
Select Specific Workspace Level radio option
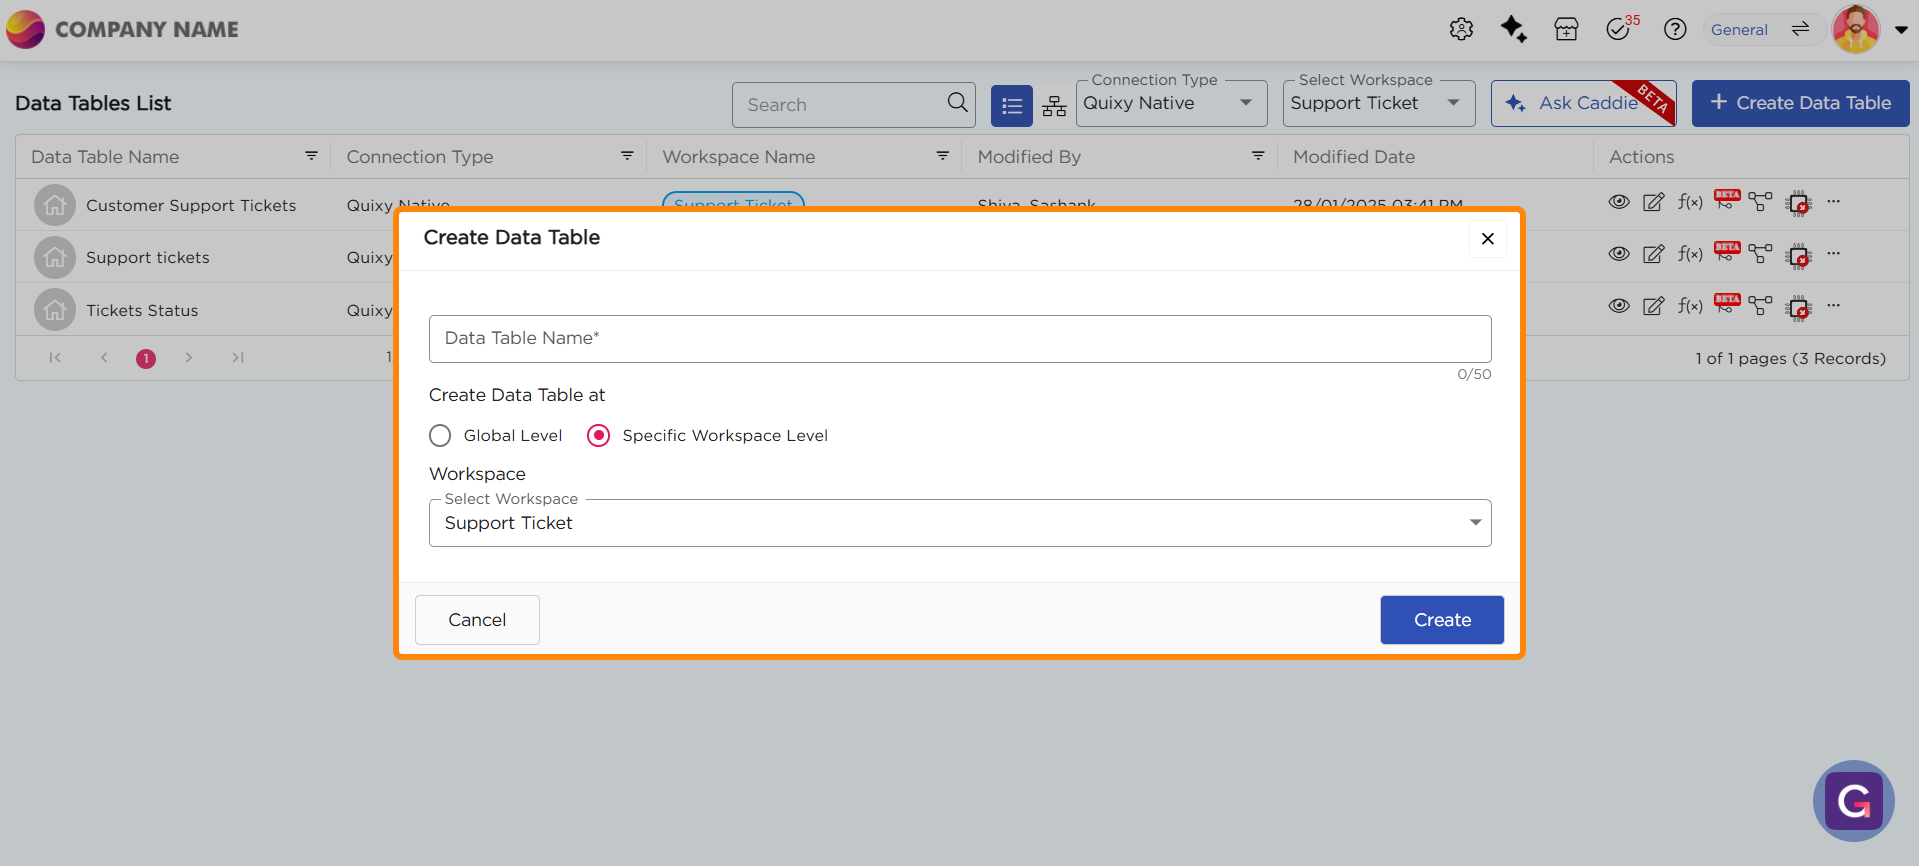pyautogui.click(x=598, y=436)
